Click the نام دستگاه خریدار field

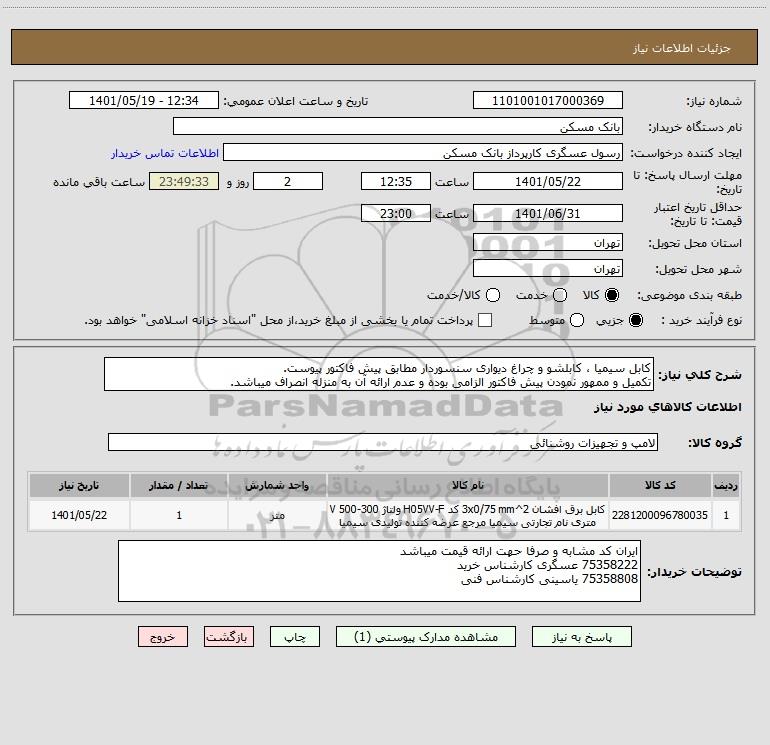pyautogui.click(x=398, y=127)
